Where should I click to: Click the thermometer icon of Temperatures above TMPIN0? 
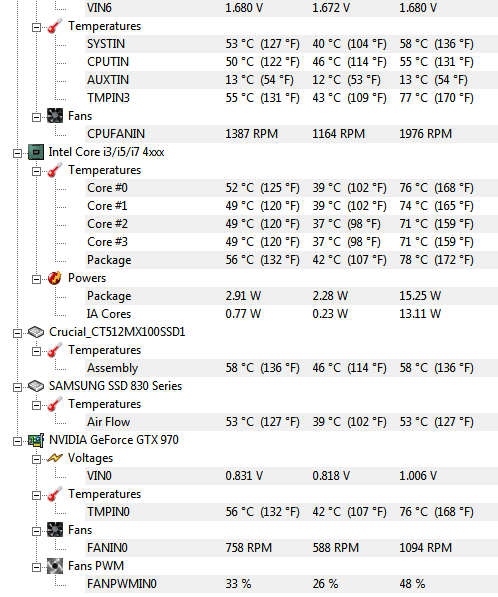click(55, 494)
